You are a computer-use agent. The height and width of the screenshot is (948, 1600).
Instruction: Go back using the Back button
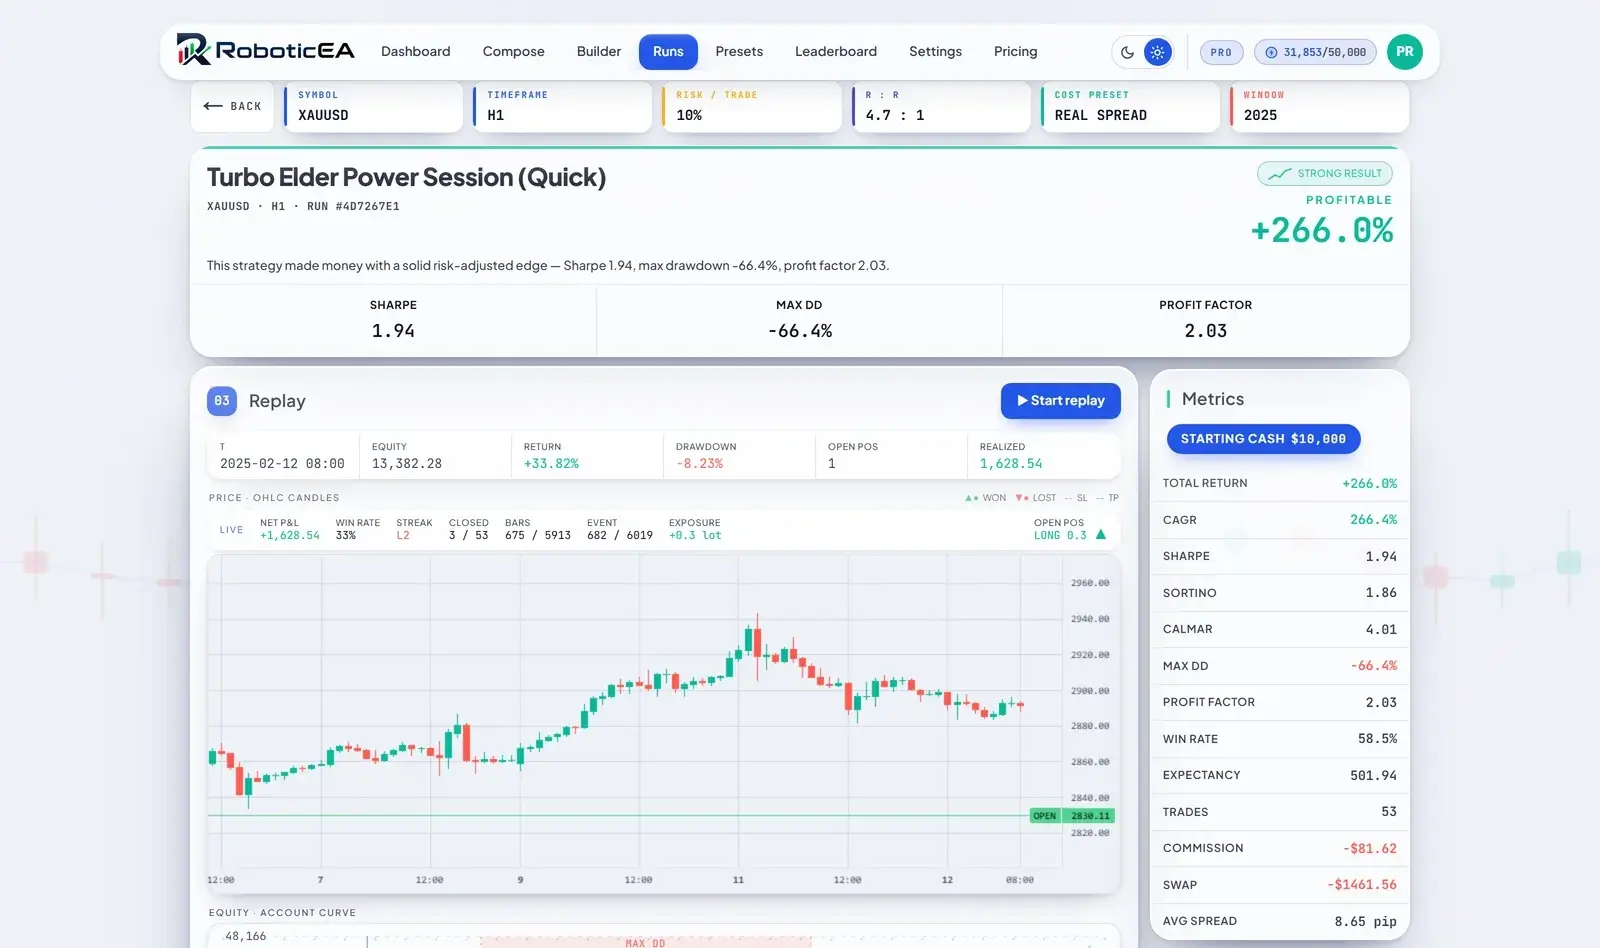click(x=232, y=106)
